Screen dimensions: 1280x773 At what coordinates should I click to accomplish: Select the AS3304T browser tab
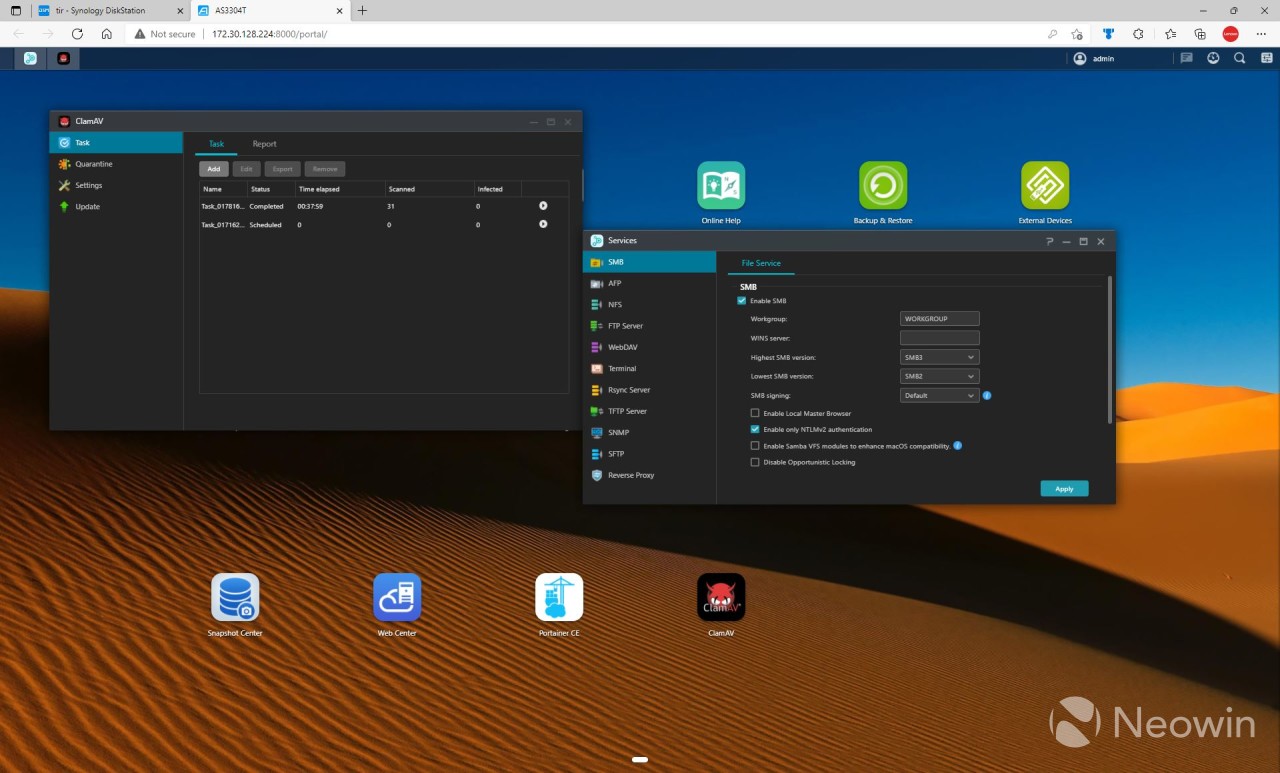coord(268,11)
